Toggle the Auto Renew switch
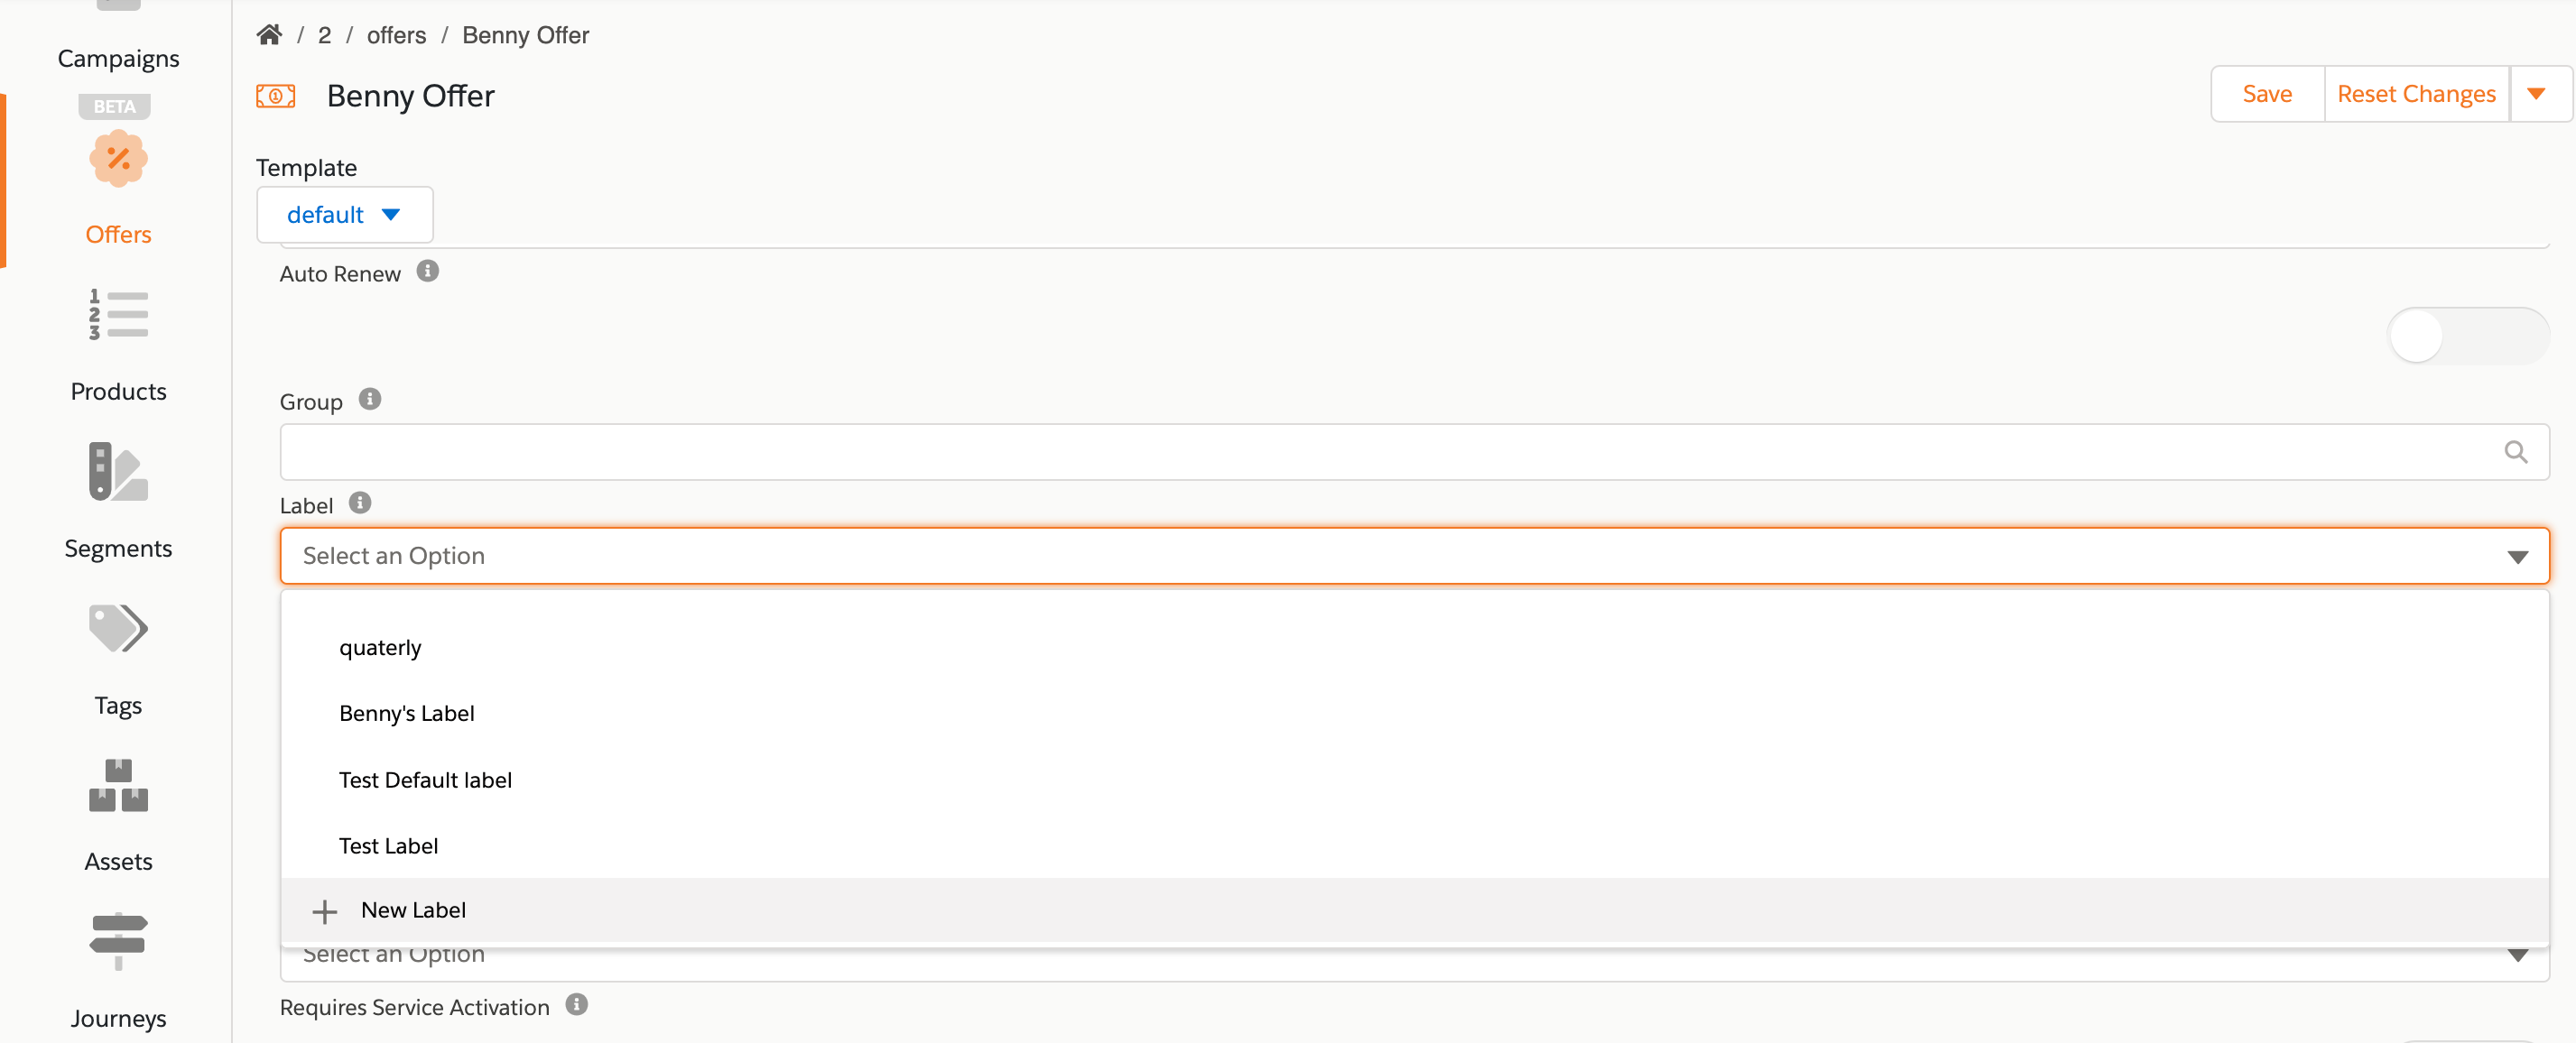 tap(2467, 336)
